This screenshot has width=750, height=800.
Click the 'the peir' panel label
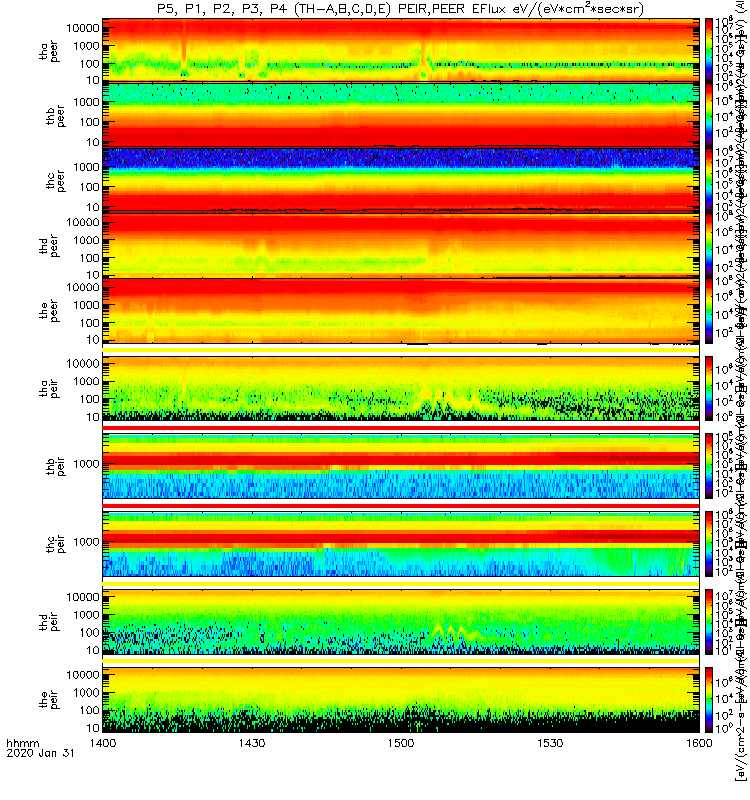click(49, 699)
